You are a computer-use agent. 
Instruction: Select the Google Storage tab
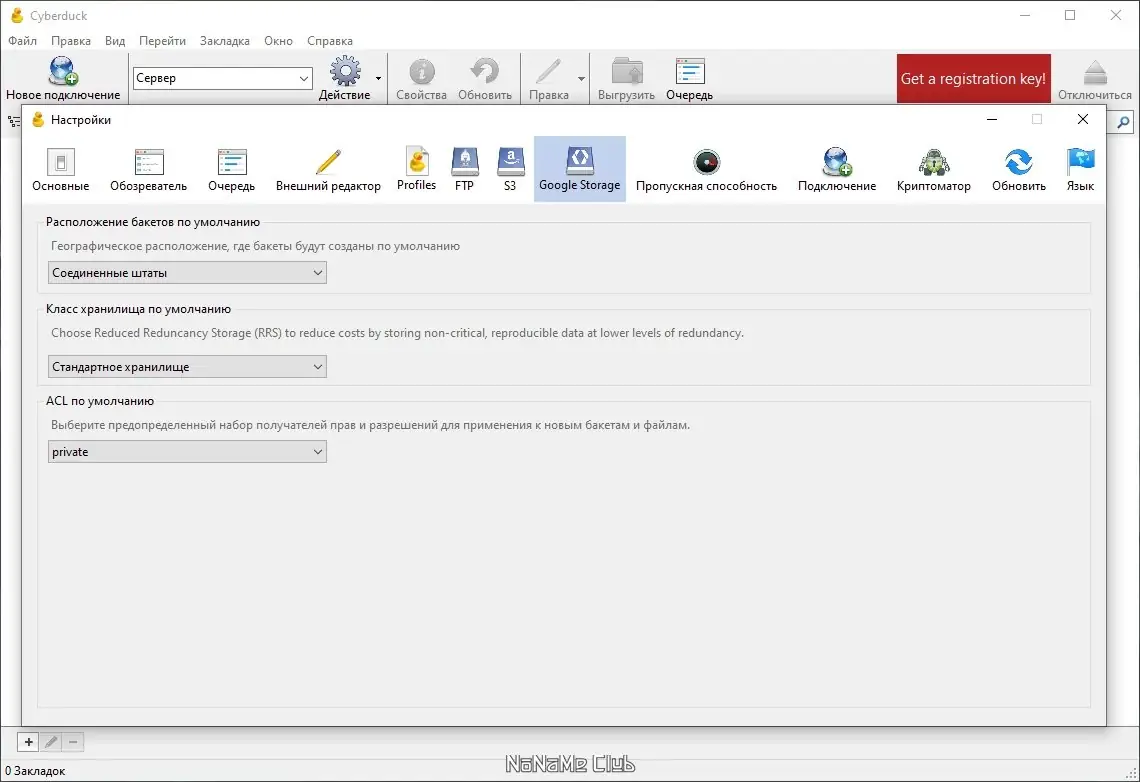click(x=579, y=169)
